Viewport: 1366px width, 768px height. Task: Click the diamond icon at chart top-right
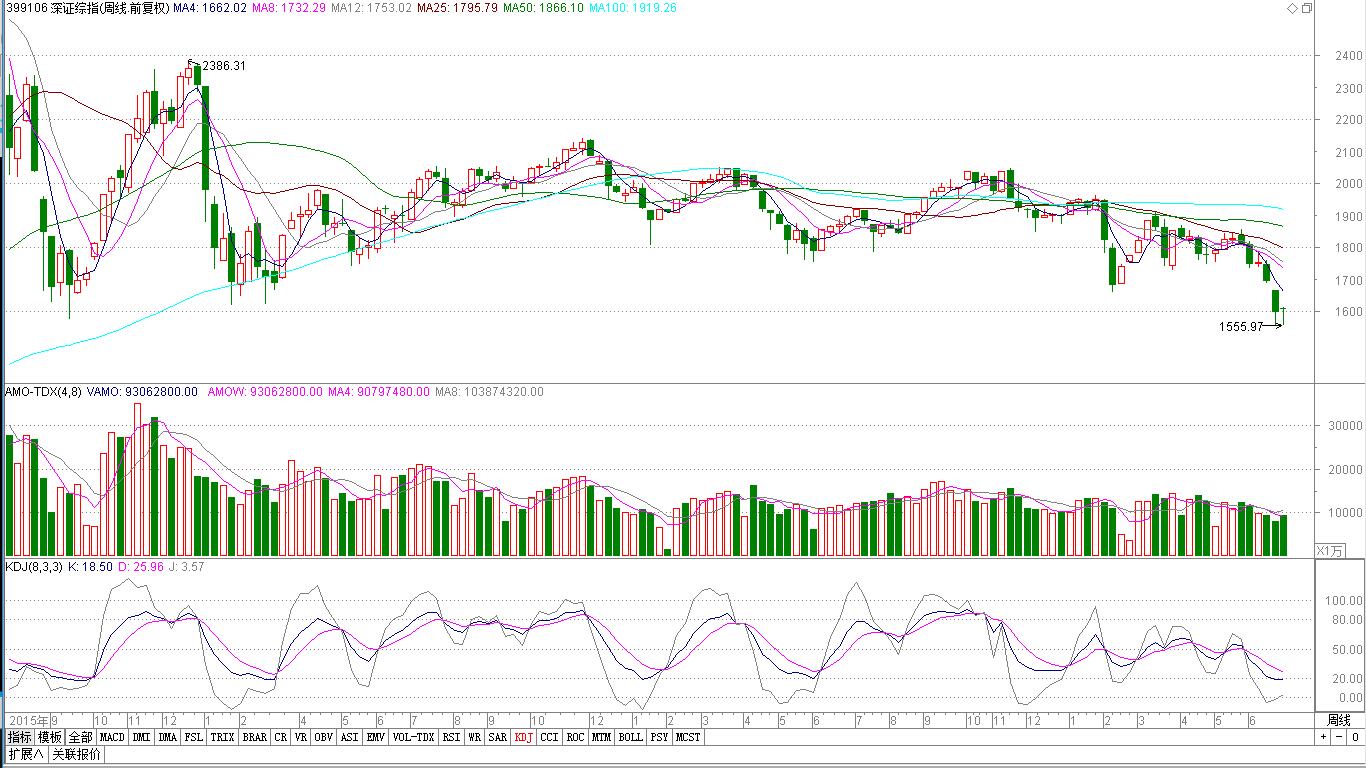click(1292, 8)
